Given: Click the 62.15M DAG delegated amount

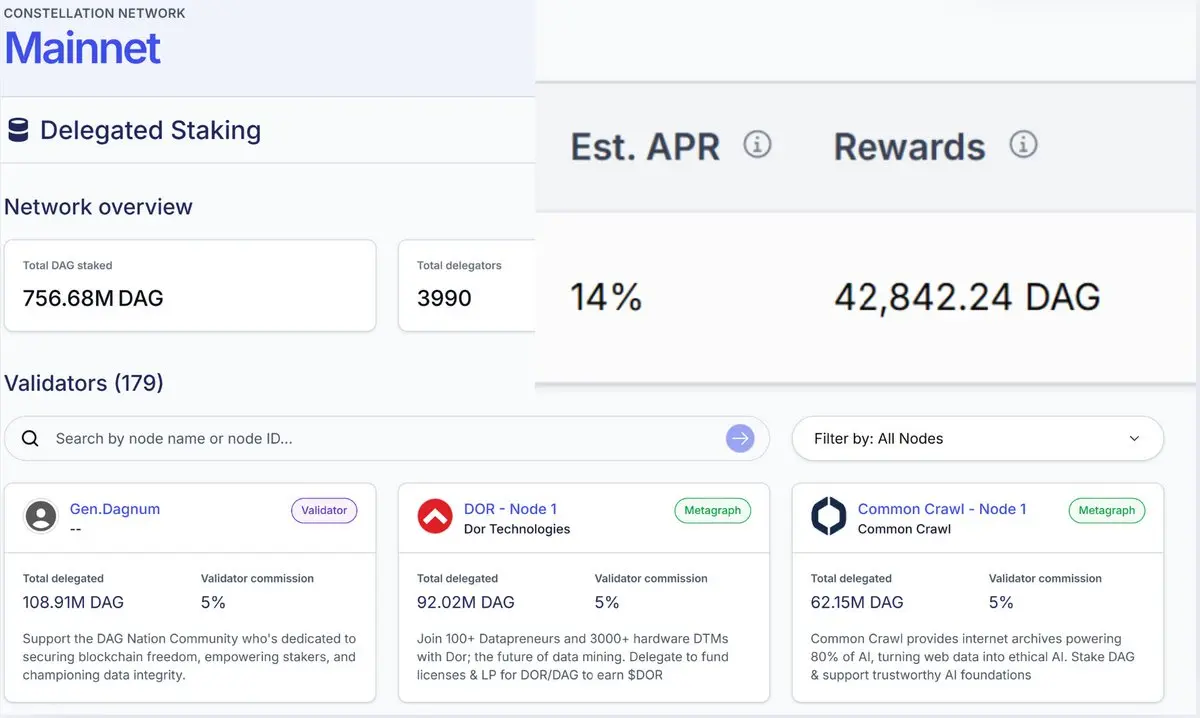Looking at the screenshot, I should pos(857,602).
